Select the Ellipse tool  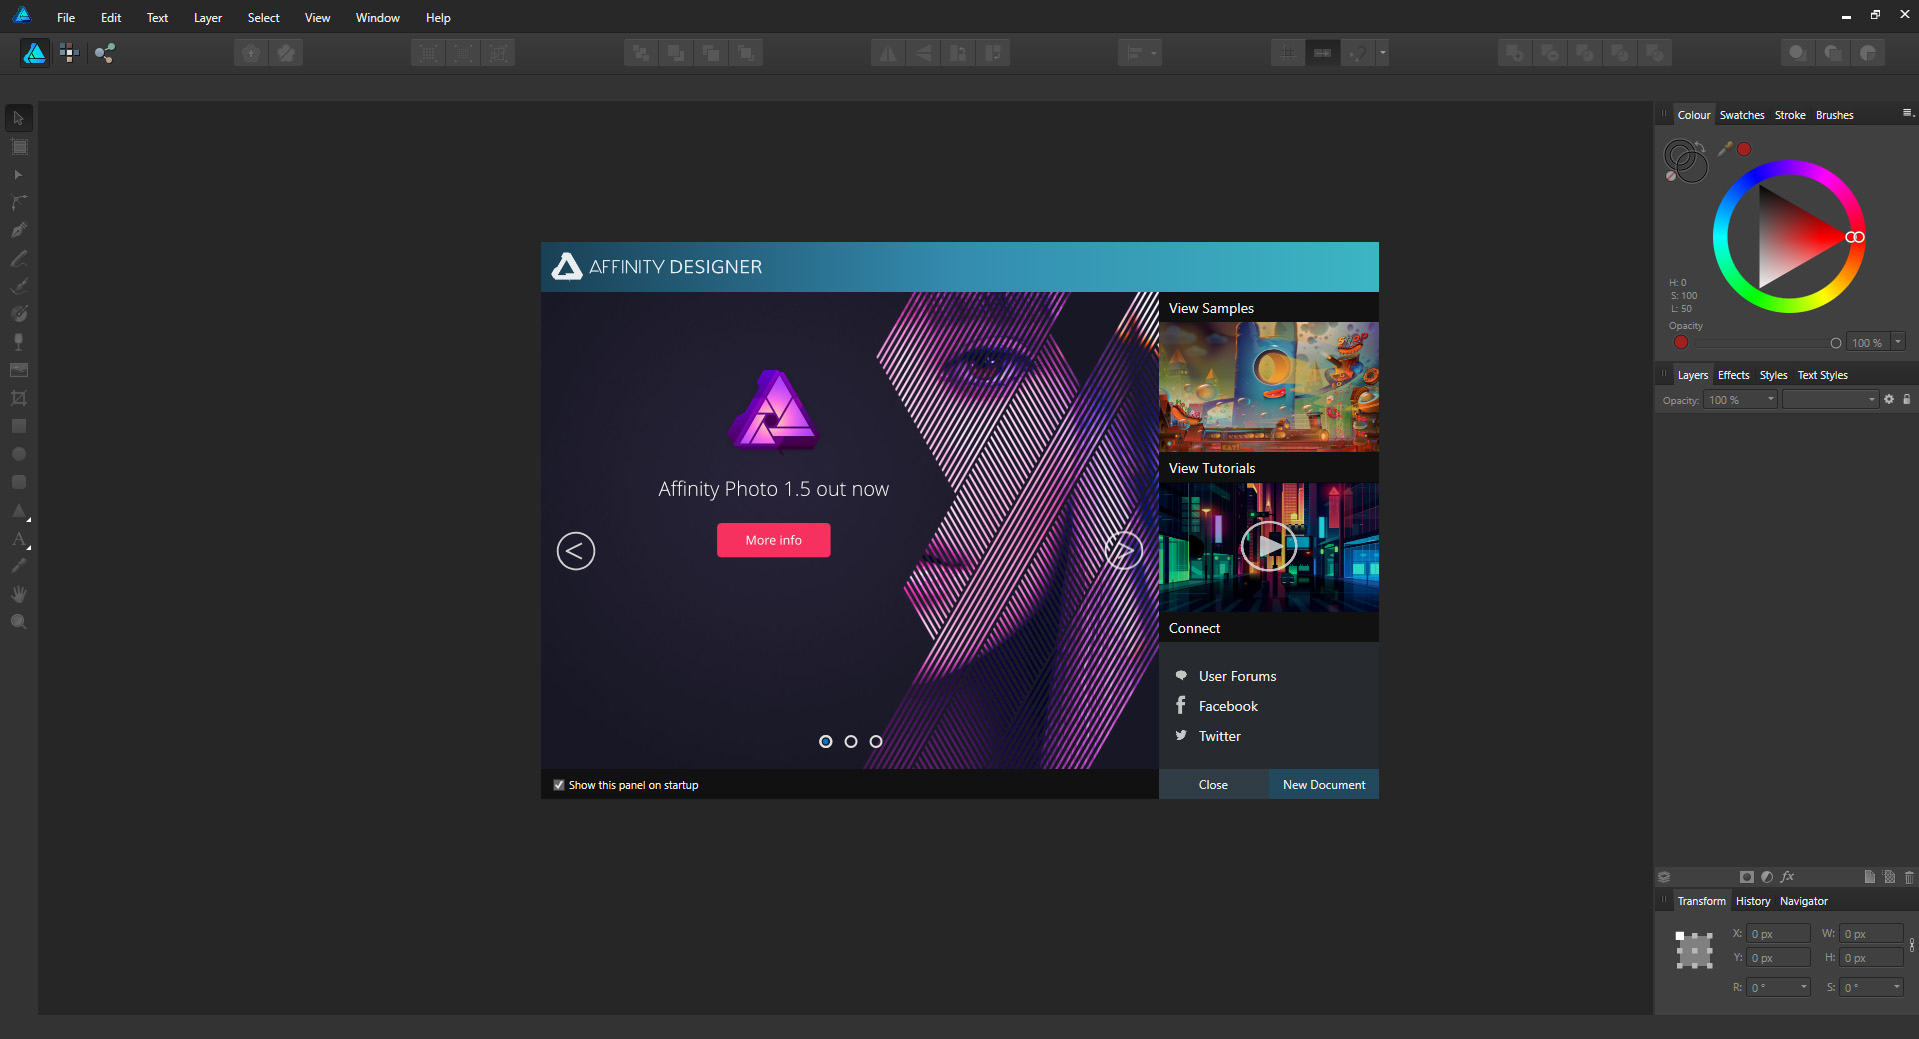(18, 454)
